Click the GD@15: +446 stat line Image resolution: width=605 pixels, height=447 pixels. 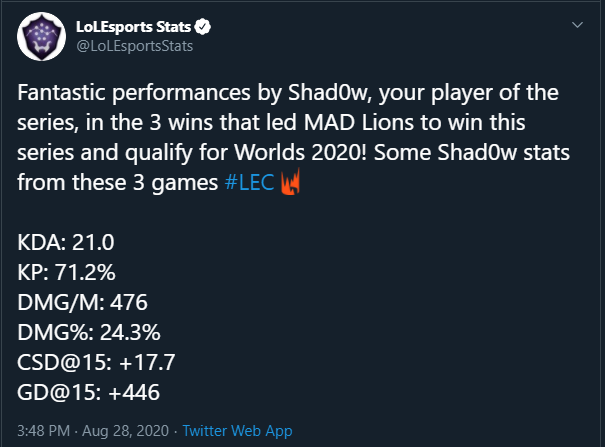88,392
